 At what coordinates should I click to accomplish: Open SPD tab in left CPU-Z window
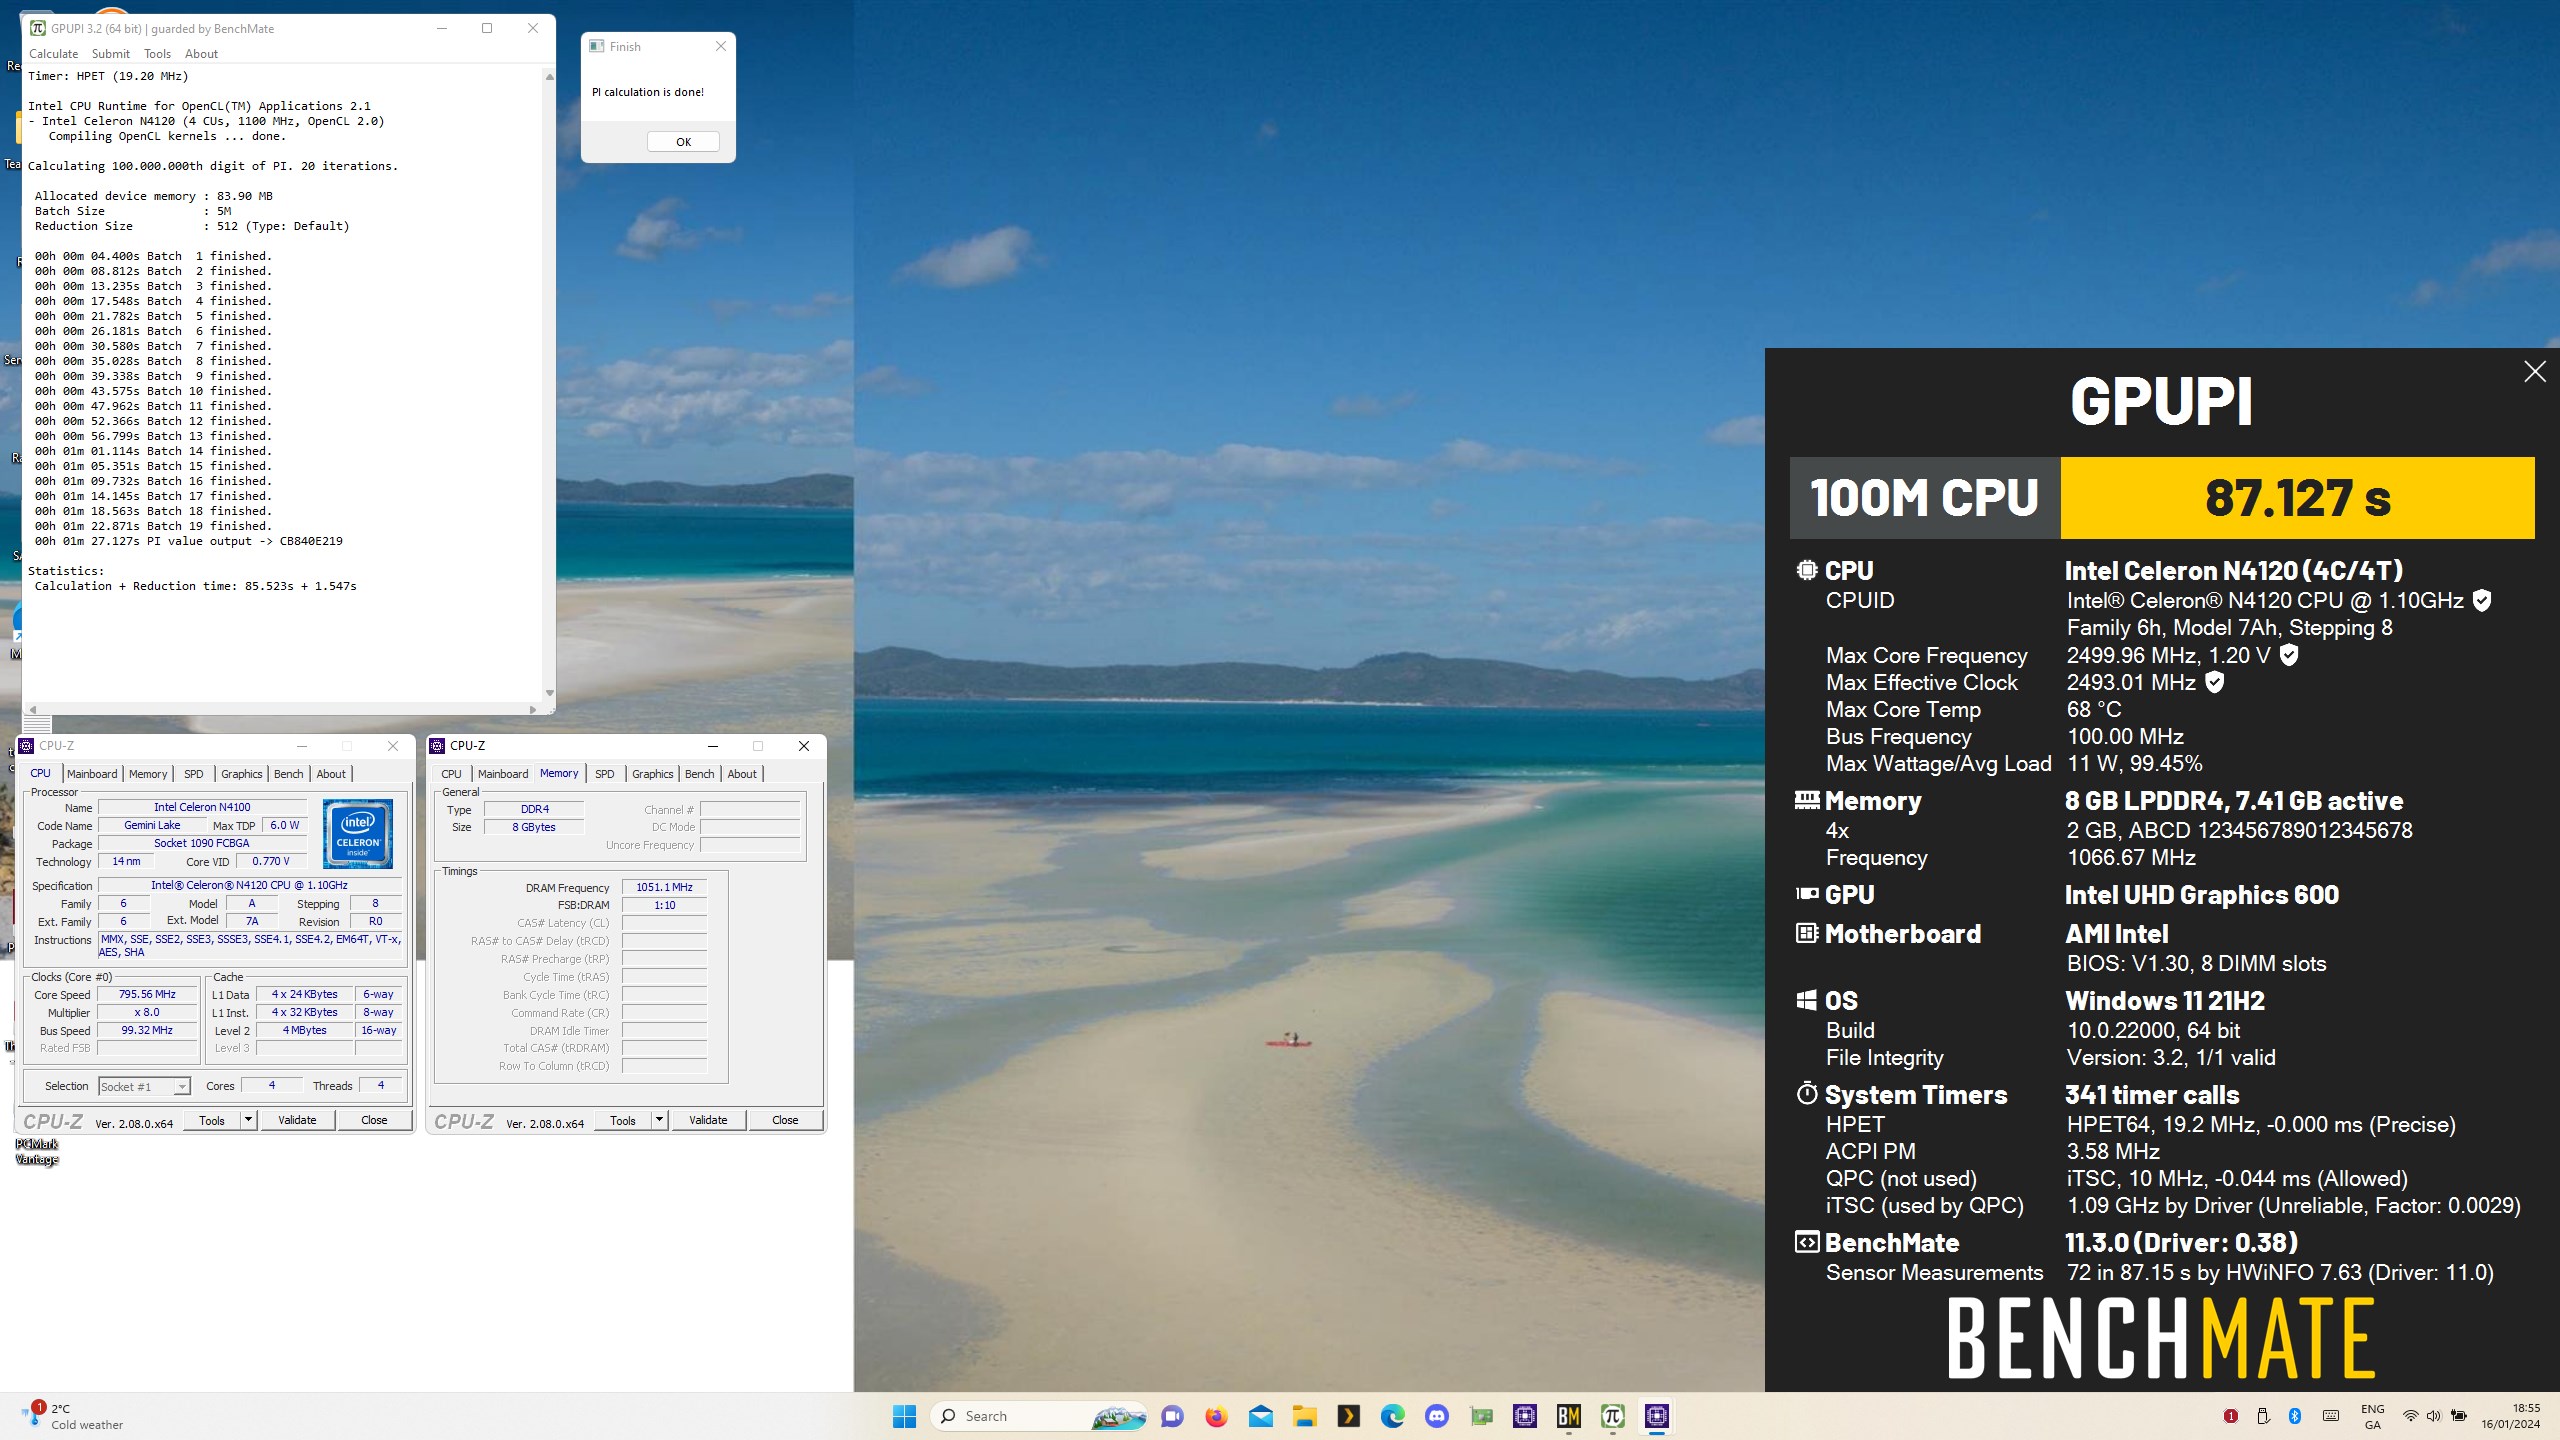point(194,774)
